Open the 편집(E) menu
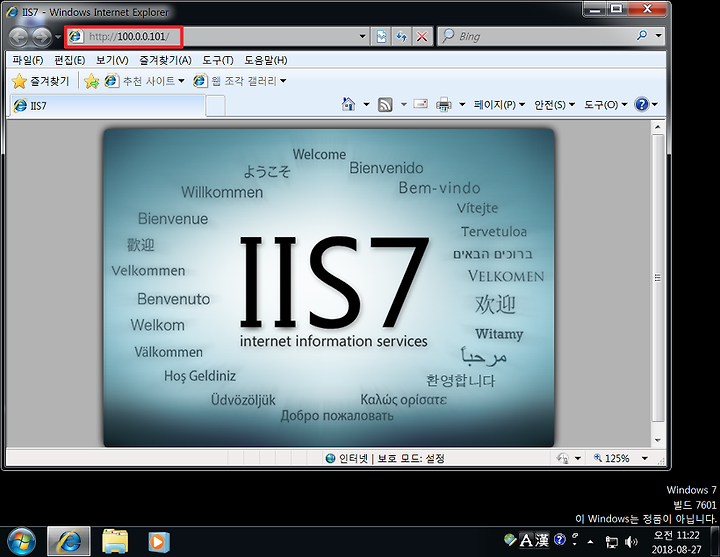This screenshot has width=720, height=557. (69, 60)
